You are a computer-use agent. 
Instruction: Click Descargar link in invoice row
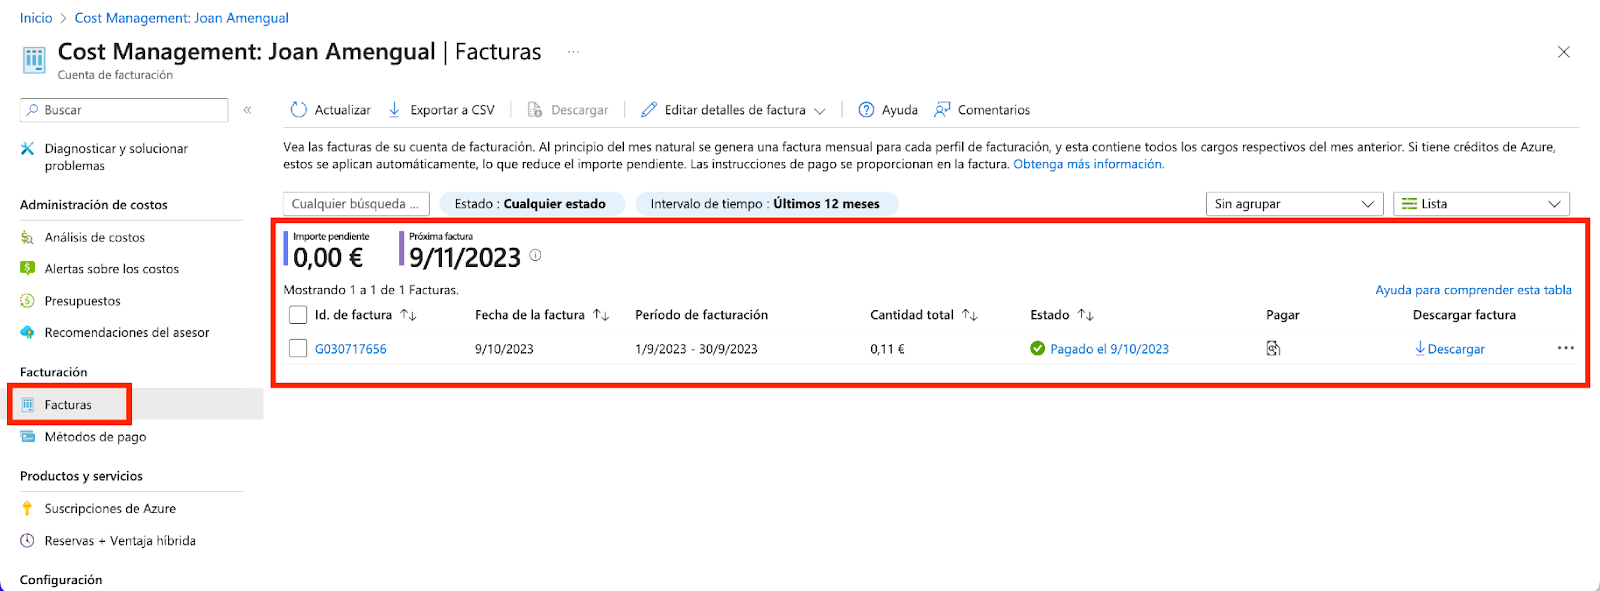[x=1450, y=349]
